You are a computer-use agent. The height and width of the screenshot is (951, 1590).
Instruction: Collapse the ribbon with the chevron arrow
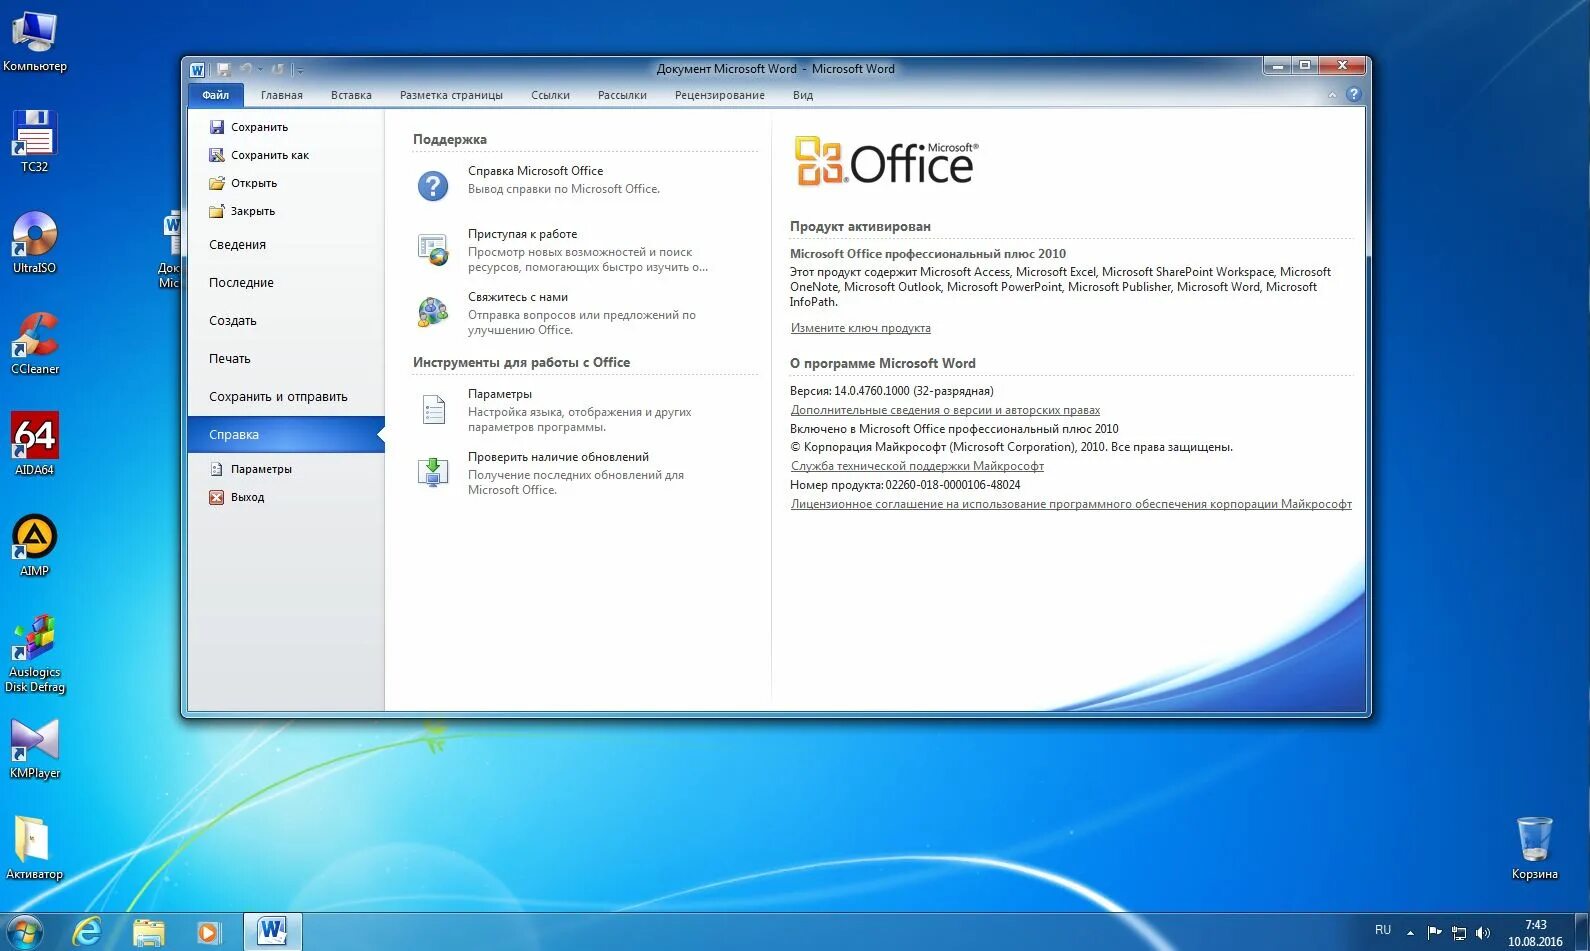pos(1332,95)
